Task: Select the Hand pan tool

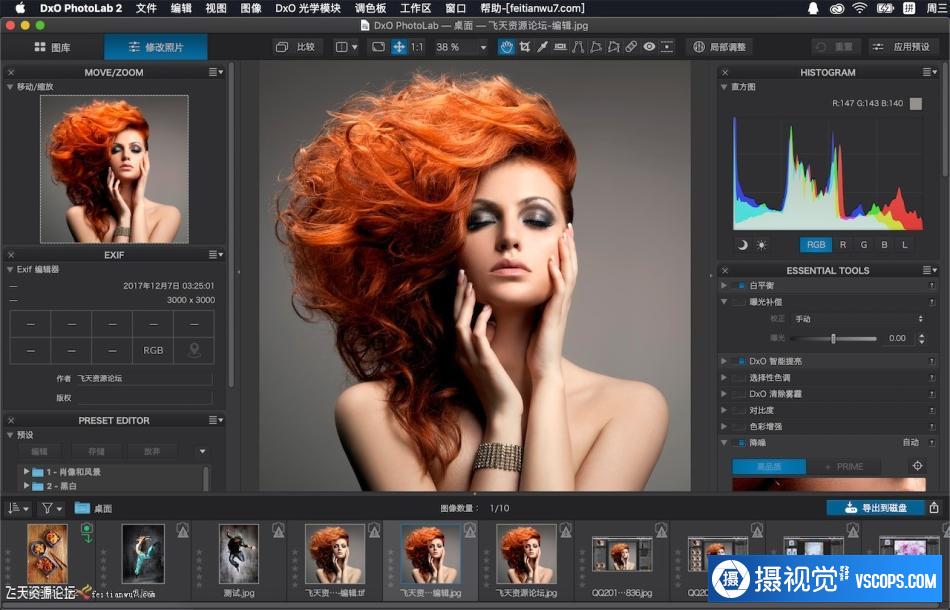Action: (x=507, y=47)
